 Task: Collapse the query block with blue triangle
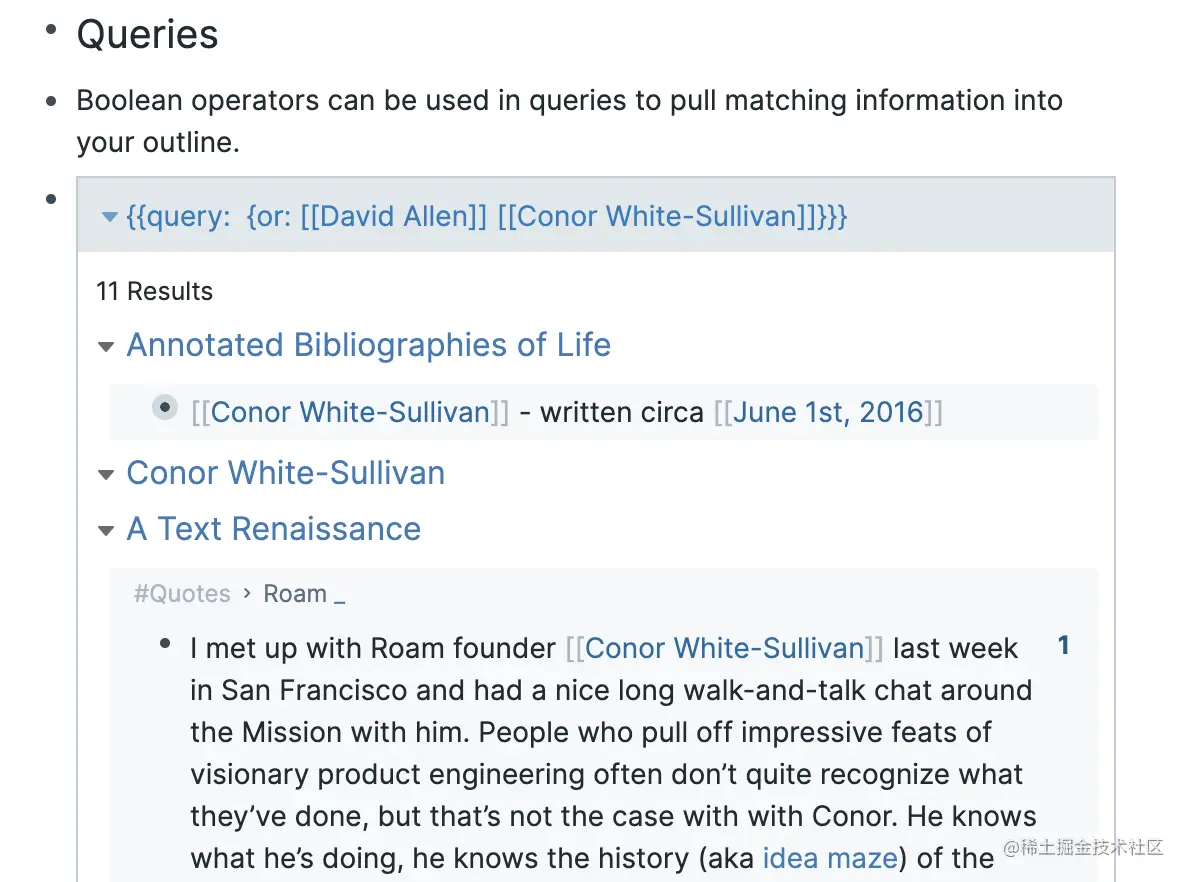110,217
